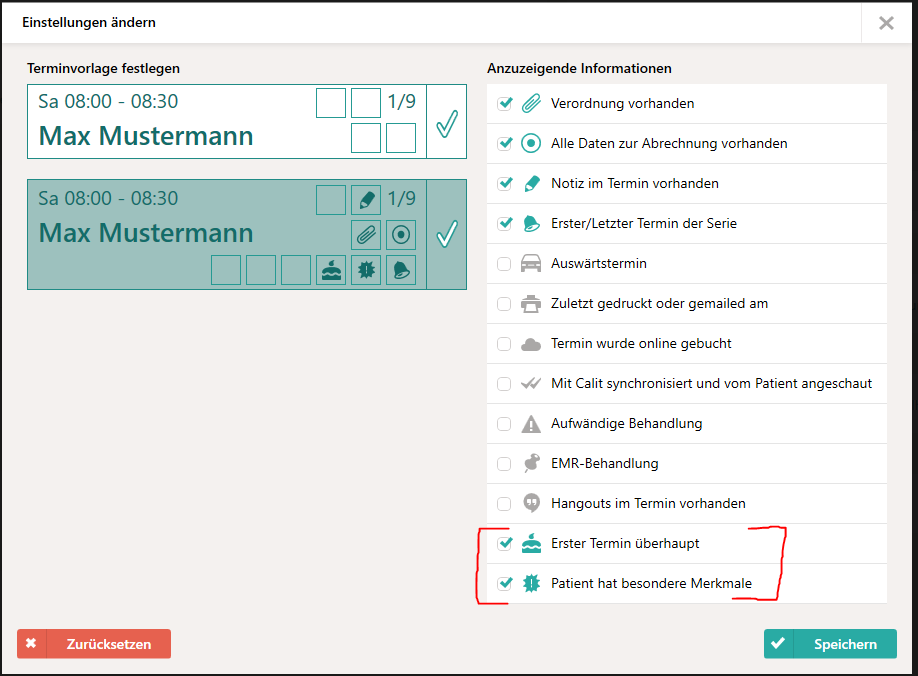Image resolution: width=918 pixels, height=676 pixels.
Task: Click the paperclip icon in the shaded appointment template
Action: (366, 235)
